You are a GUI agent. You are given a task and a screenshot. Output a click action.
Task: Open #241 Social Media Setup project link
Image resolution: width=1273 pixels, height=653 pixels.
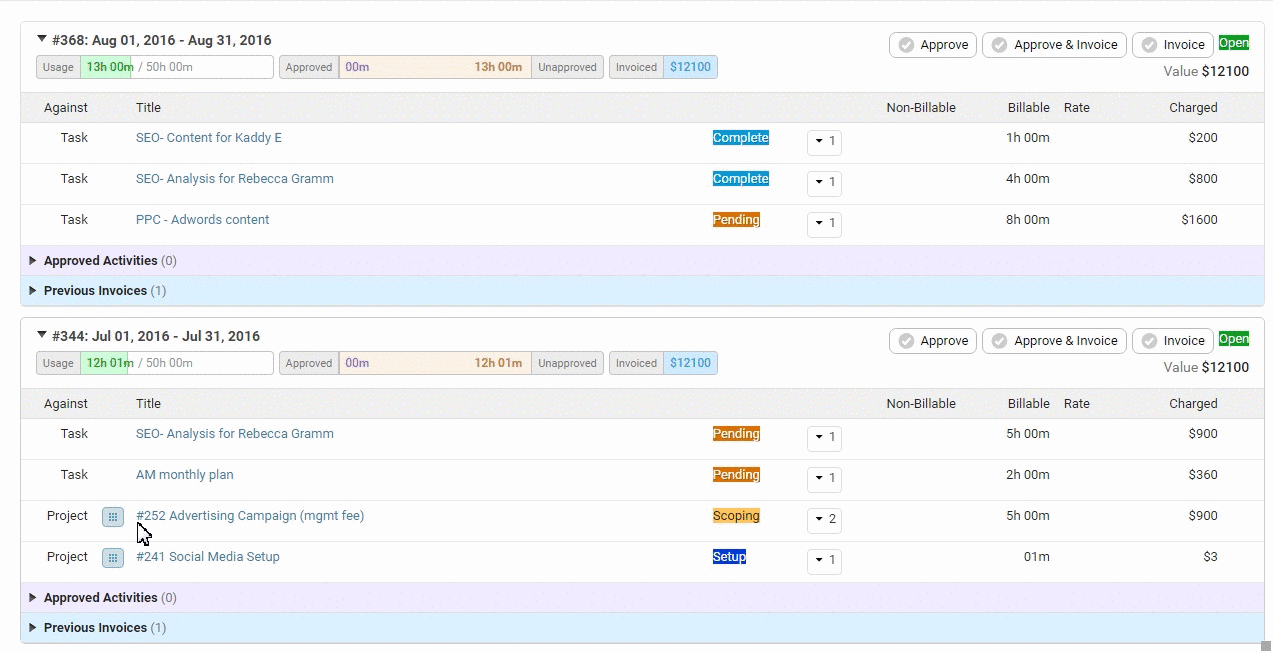coord(208,557)
